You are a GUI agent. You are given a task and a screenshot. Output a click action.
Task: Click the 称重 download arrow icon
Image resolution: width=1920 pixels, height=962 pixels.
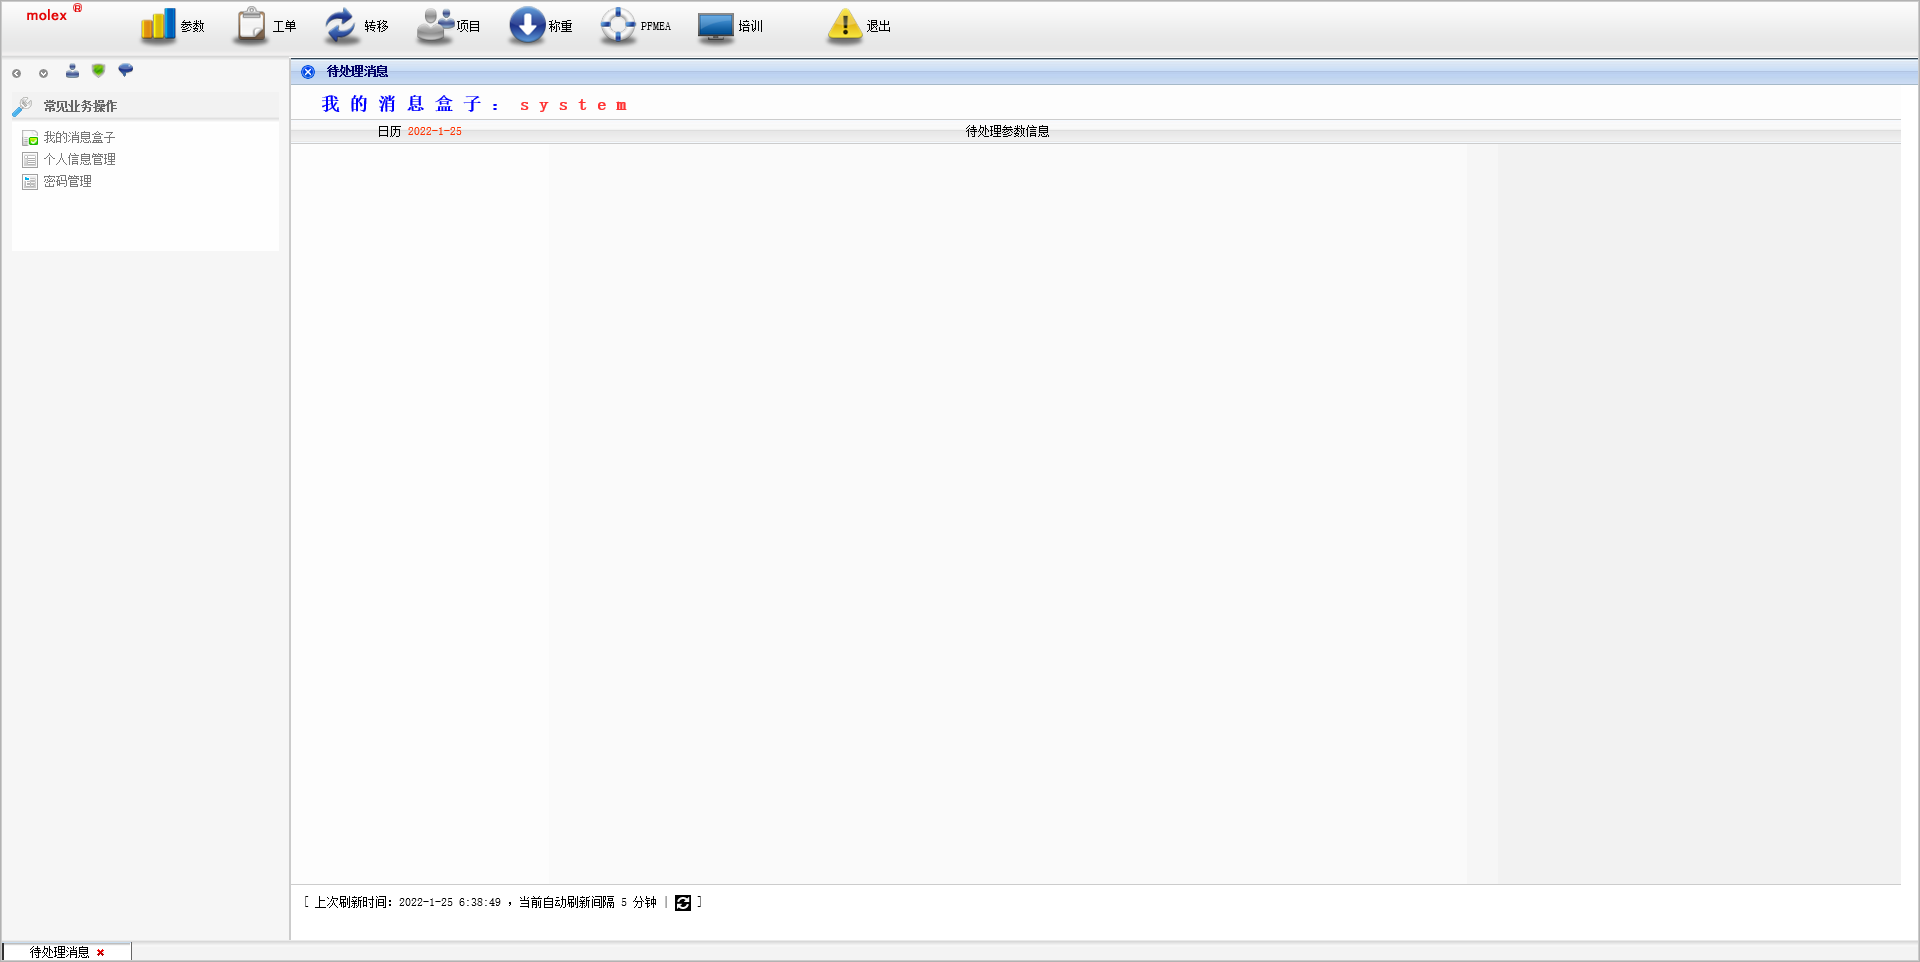pyautogui.click(x=527, y=26)
